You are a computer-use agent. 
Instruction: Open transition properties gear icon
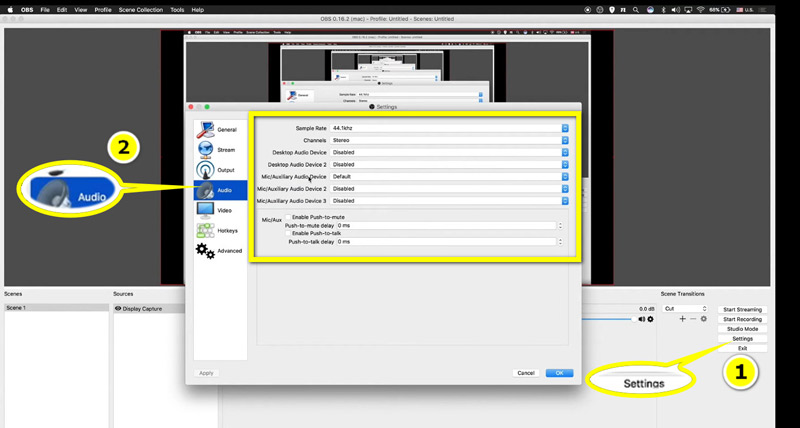[x=704, y=319]
